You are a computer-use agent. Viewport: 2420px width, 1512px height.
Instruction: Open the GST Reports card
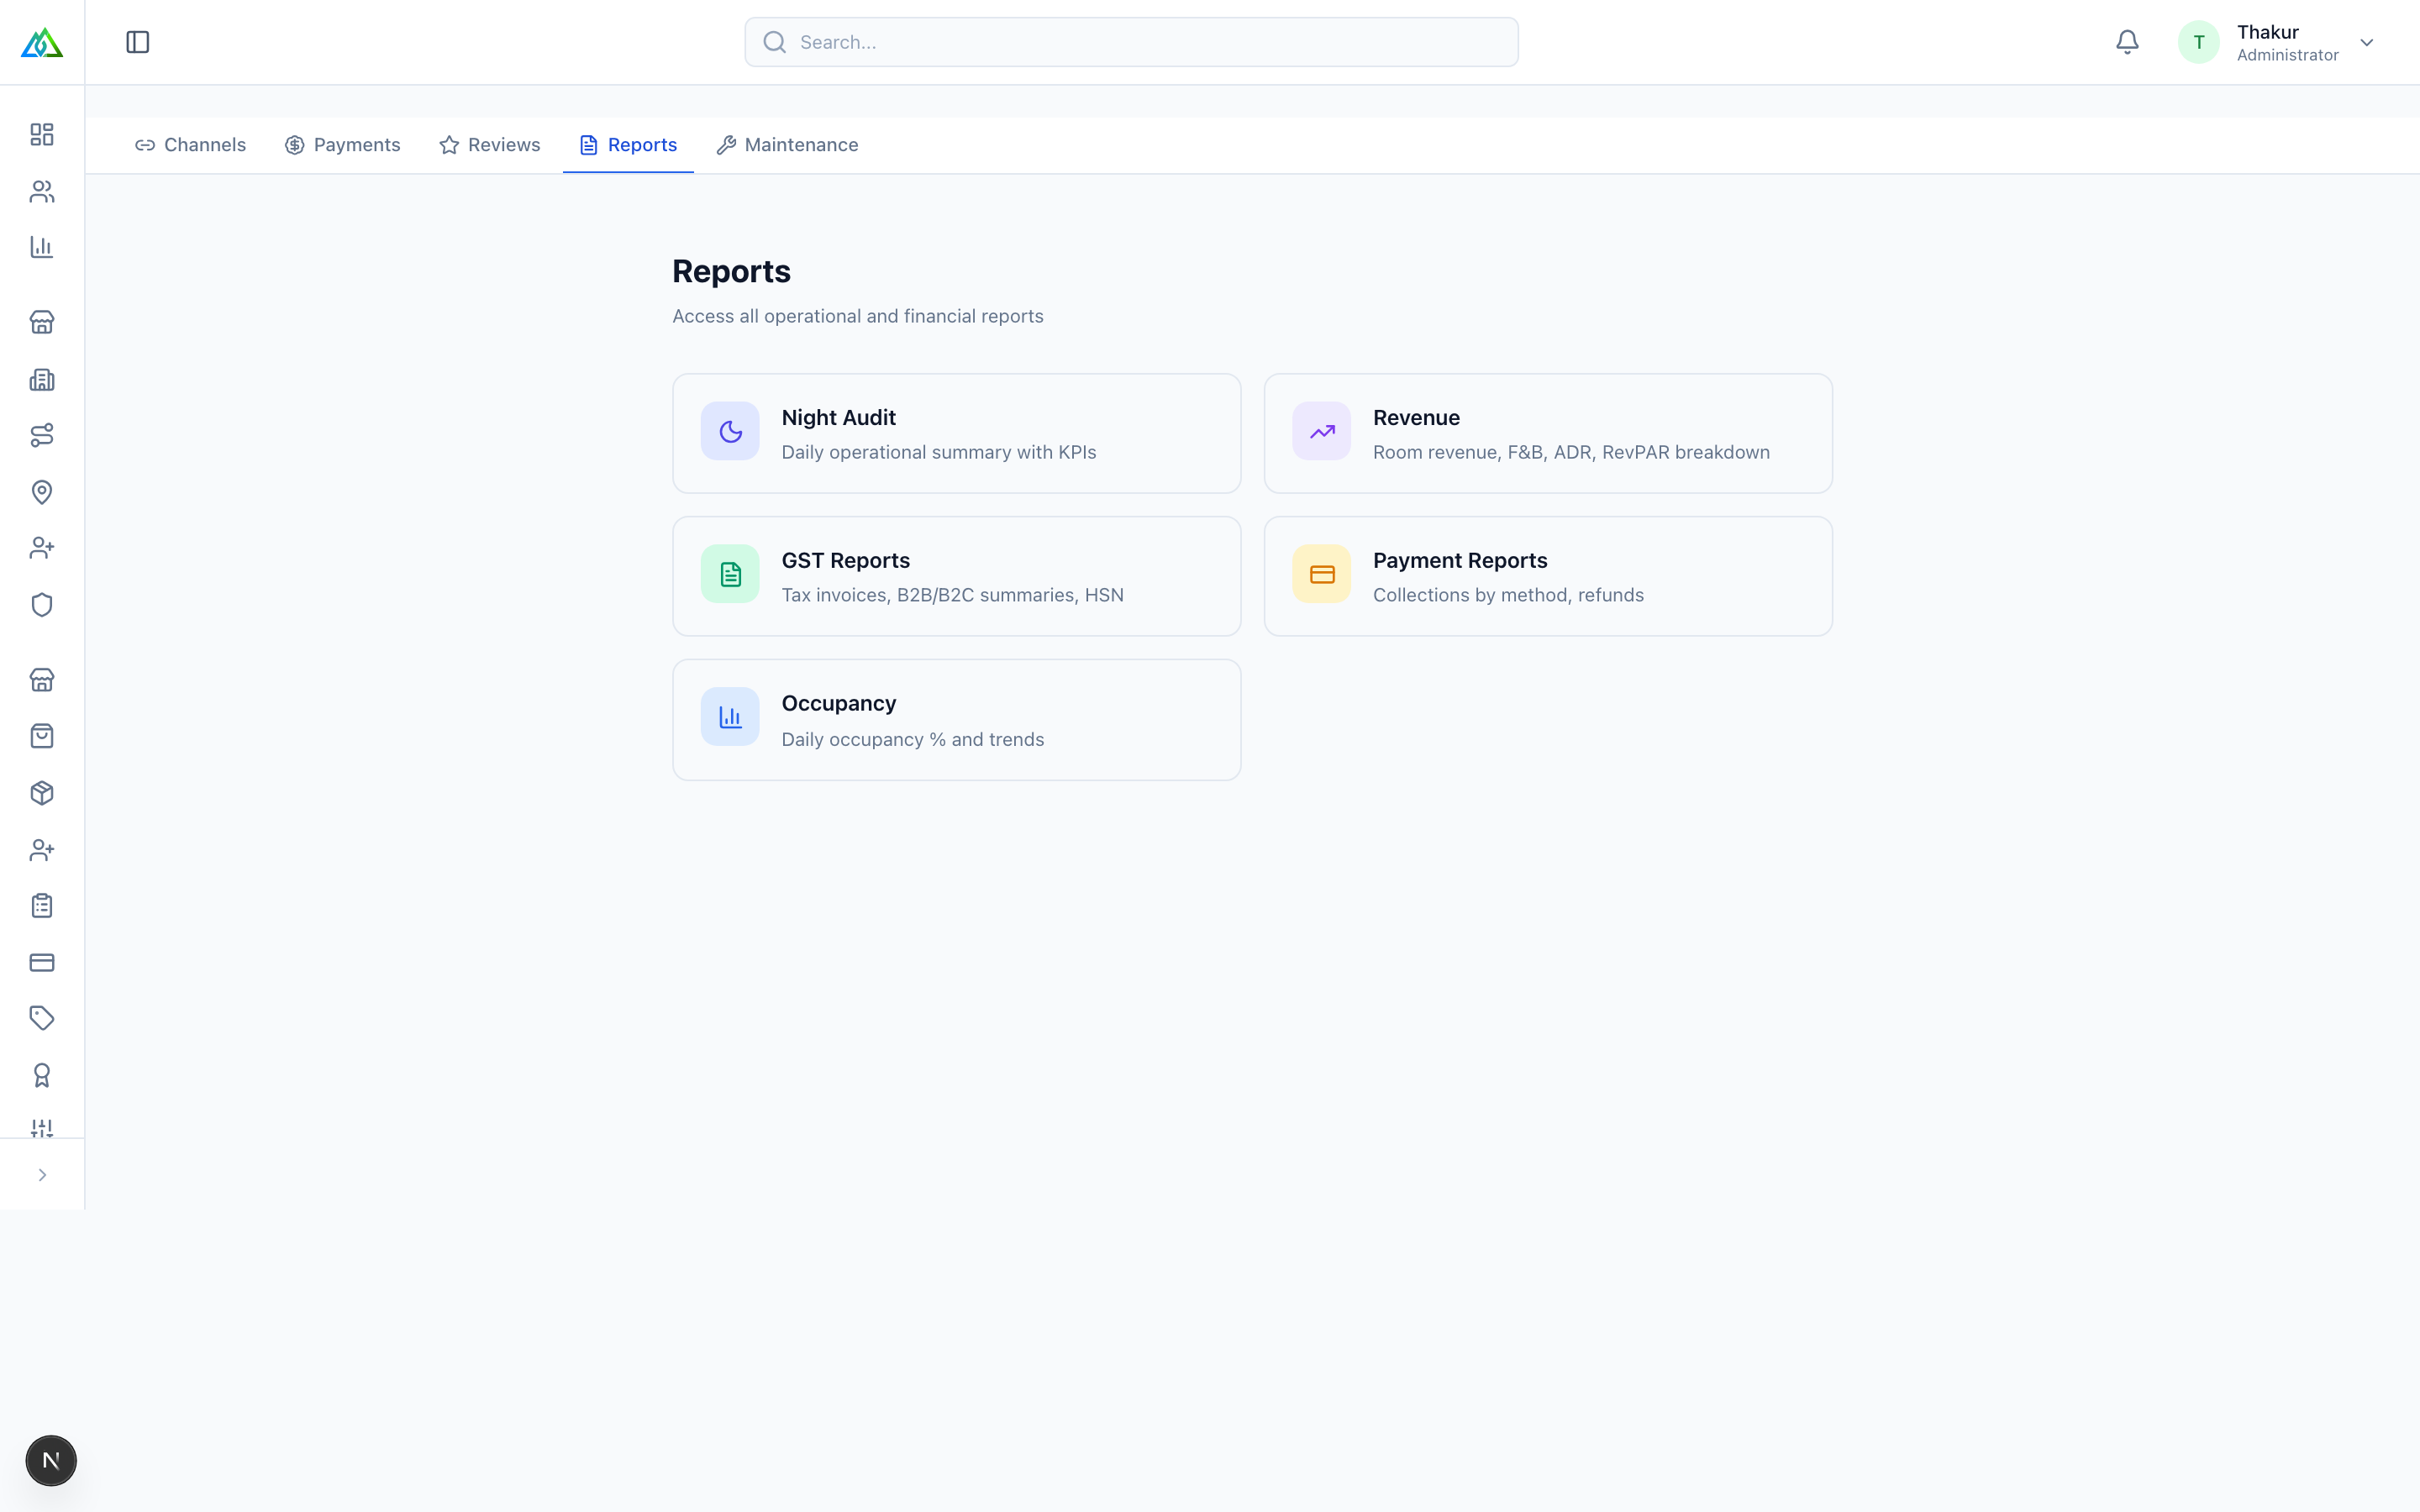956,576
